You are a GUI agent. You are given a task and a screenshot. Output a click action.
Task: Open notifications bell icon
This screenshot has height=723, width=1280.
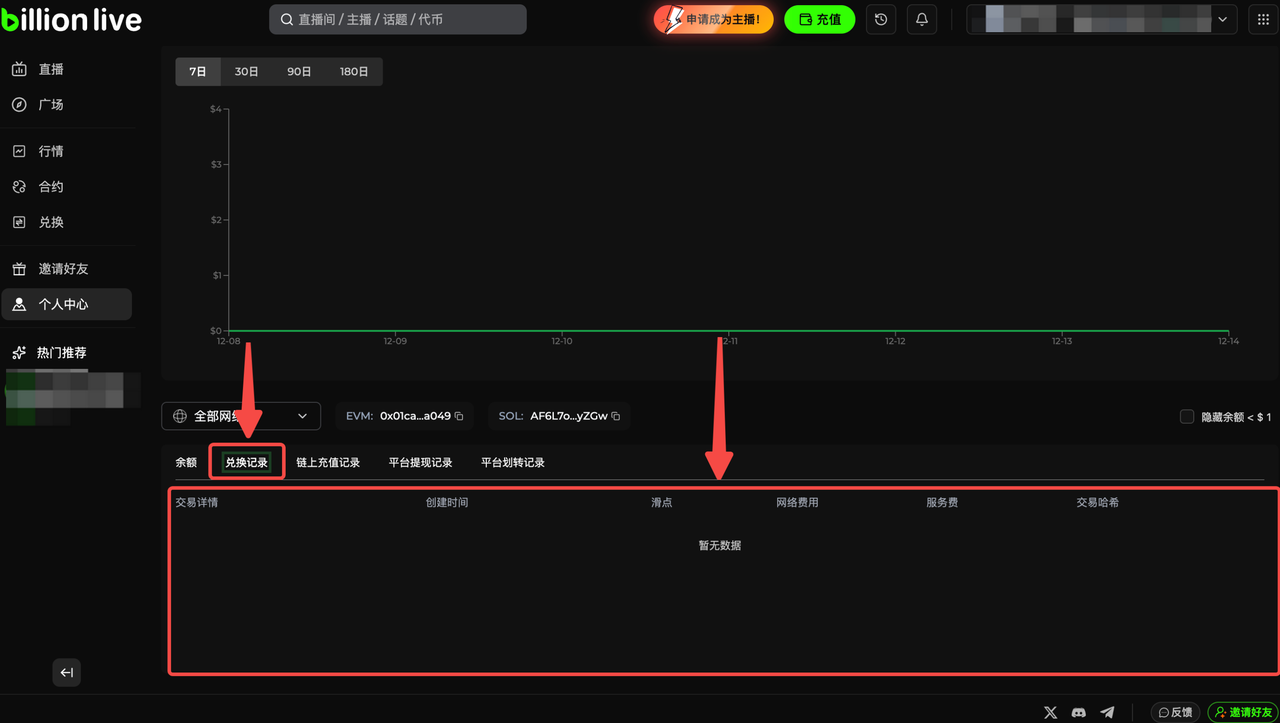(922, 20)
